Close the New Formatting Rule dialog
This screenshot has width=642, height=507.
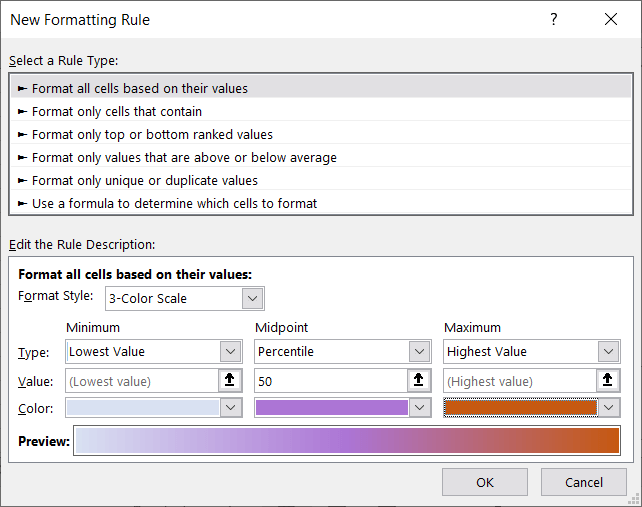pos(611,19)
